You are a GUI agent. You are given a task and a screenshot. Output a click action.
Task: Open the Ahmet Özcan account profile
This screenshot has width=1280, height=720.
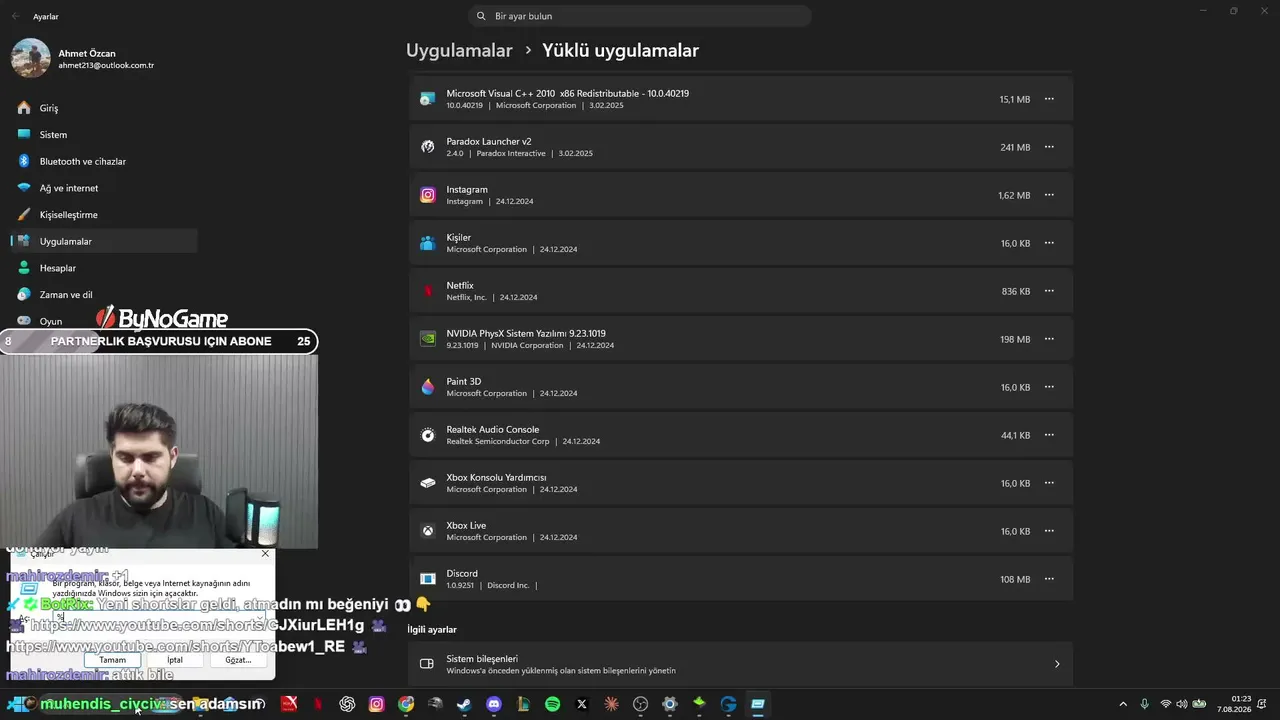click(83, 58)
